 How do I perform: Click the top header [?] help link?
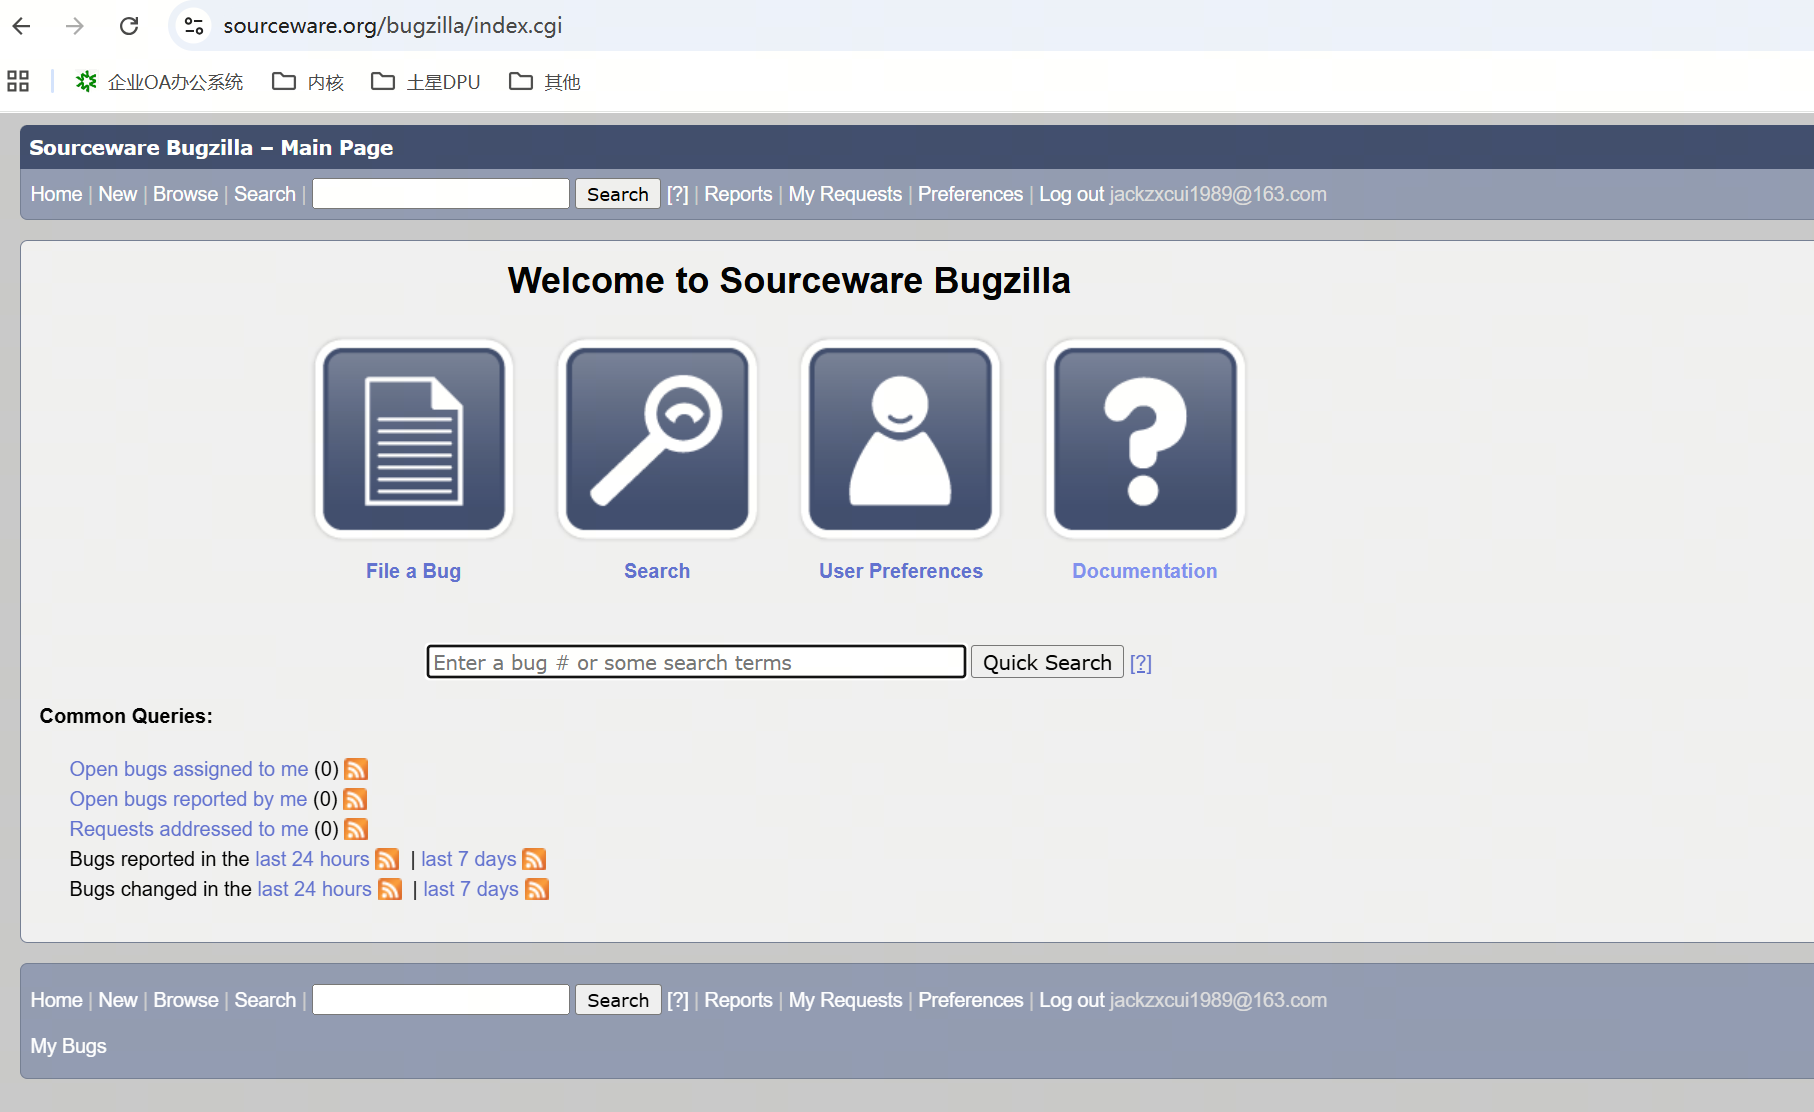click(678, 194)
